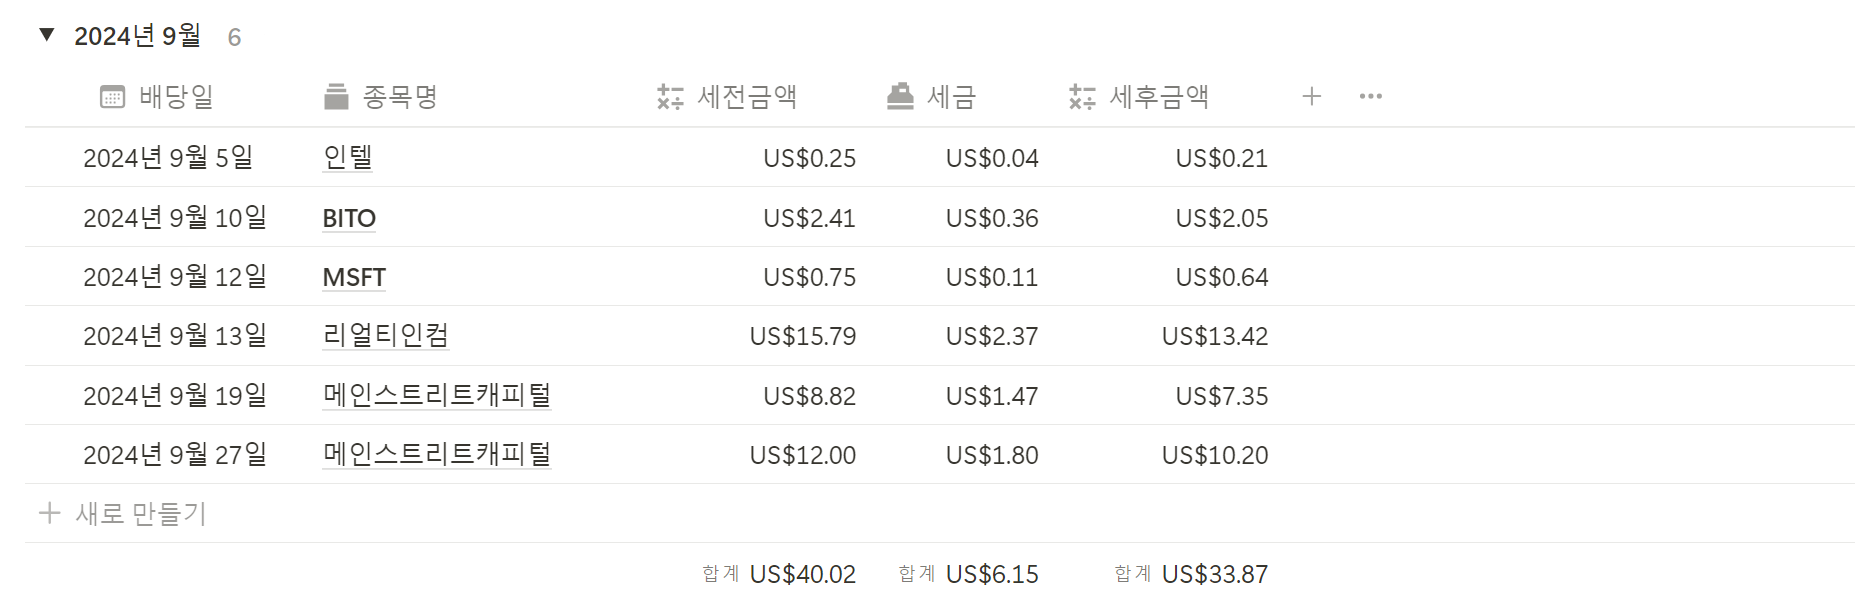The width and height of the screenshot is (1855, 602).
Task: Click the stack icon beside 종목명
Action: 336,97
